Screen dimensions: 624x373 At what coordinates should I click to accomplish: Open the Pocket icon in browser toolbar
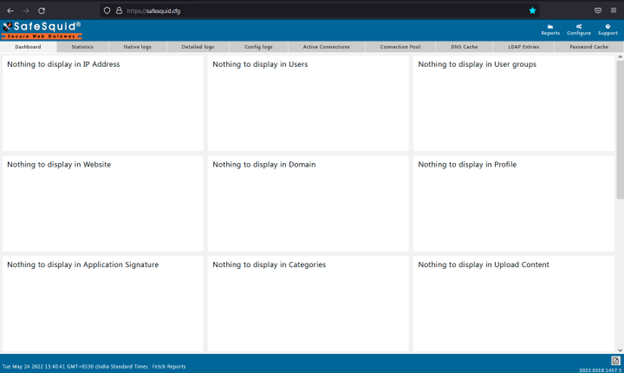click(598, 11)
